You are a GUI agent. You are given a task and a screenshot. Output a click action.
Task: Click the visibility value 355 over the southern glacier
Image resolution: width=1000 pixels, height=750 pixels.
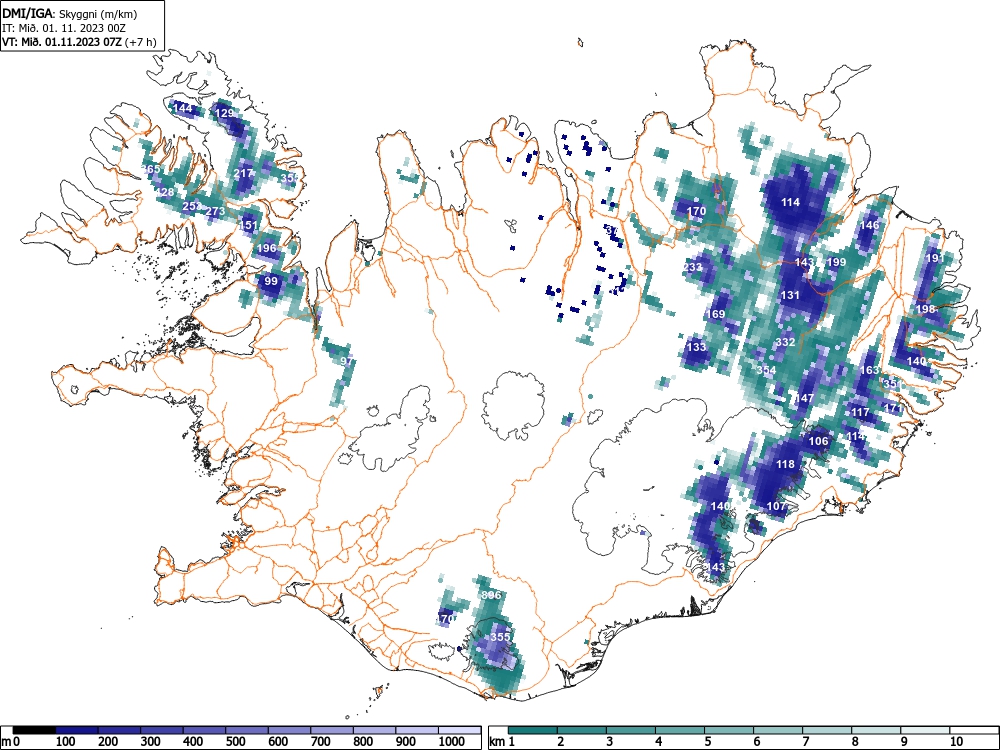501,636
